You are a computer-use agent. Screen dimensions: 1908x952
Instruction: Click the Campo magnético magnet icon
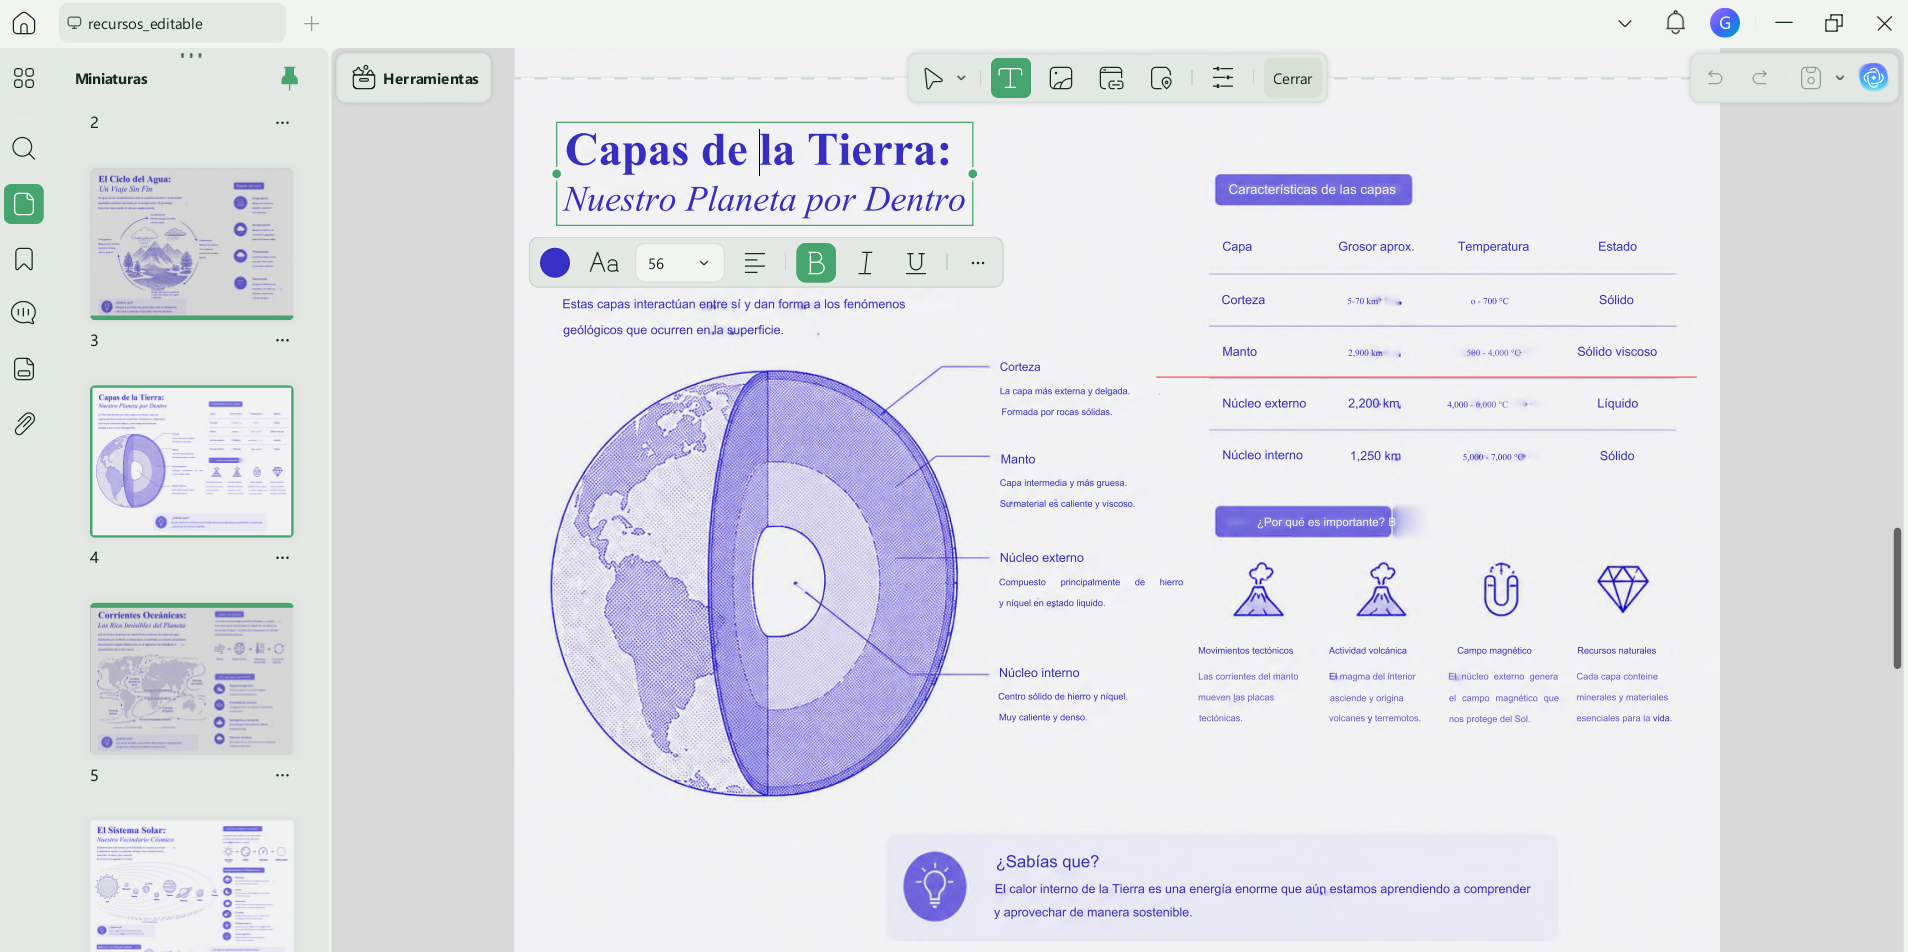point(1501,589)
